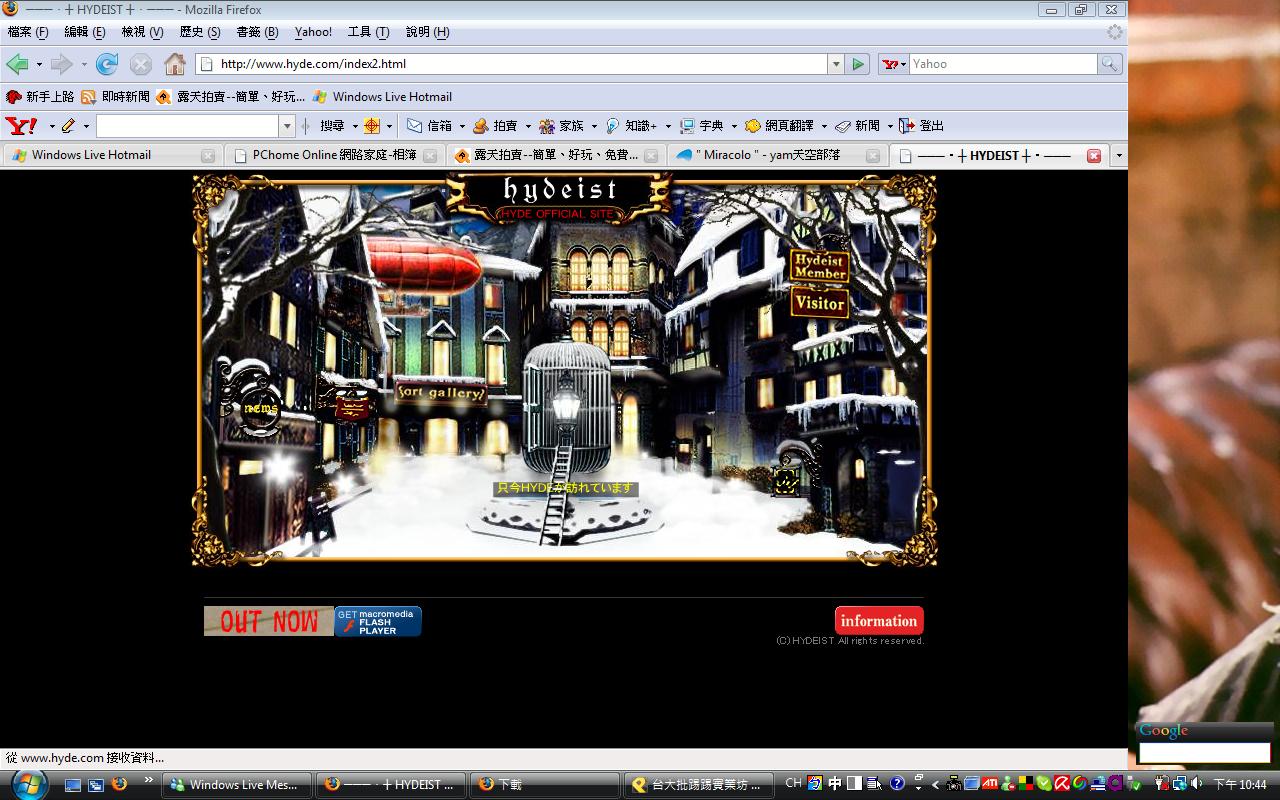Open the list-all-tabs dropdown arrow

point(1118,156)
